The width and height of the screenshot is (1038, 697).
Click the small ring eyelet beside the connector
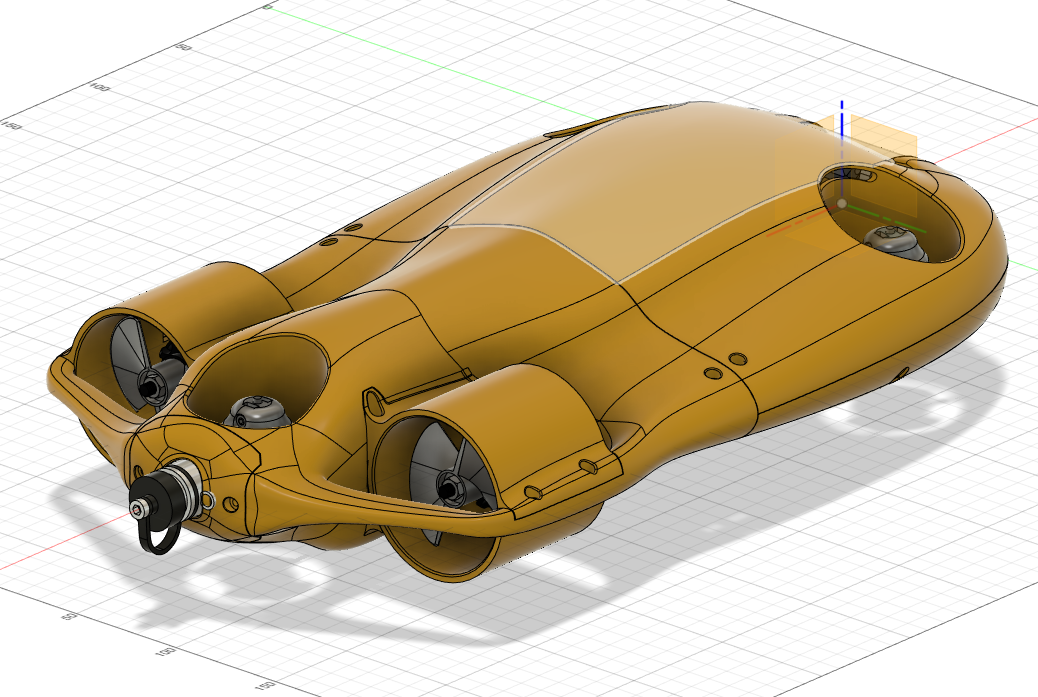click(x=208, y=500)
